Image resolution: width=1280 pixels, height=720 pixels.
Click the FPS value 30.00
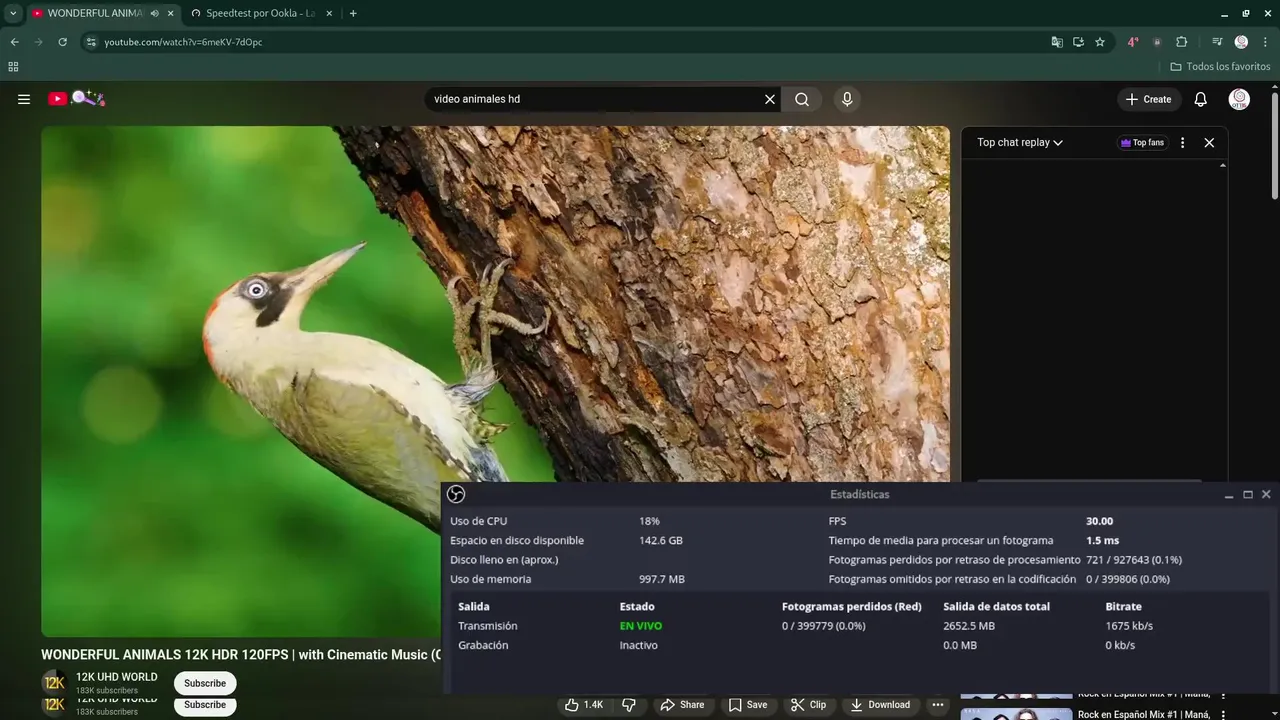point(1099,521)
